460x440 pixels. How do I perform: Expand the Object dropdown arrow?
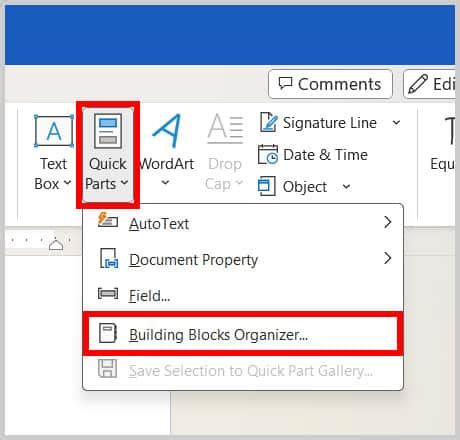(x=346, y=186)
